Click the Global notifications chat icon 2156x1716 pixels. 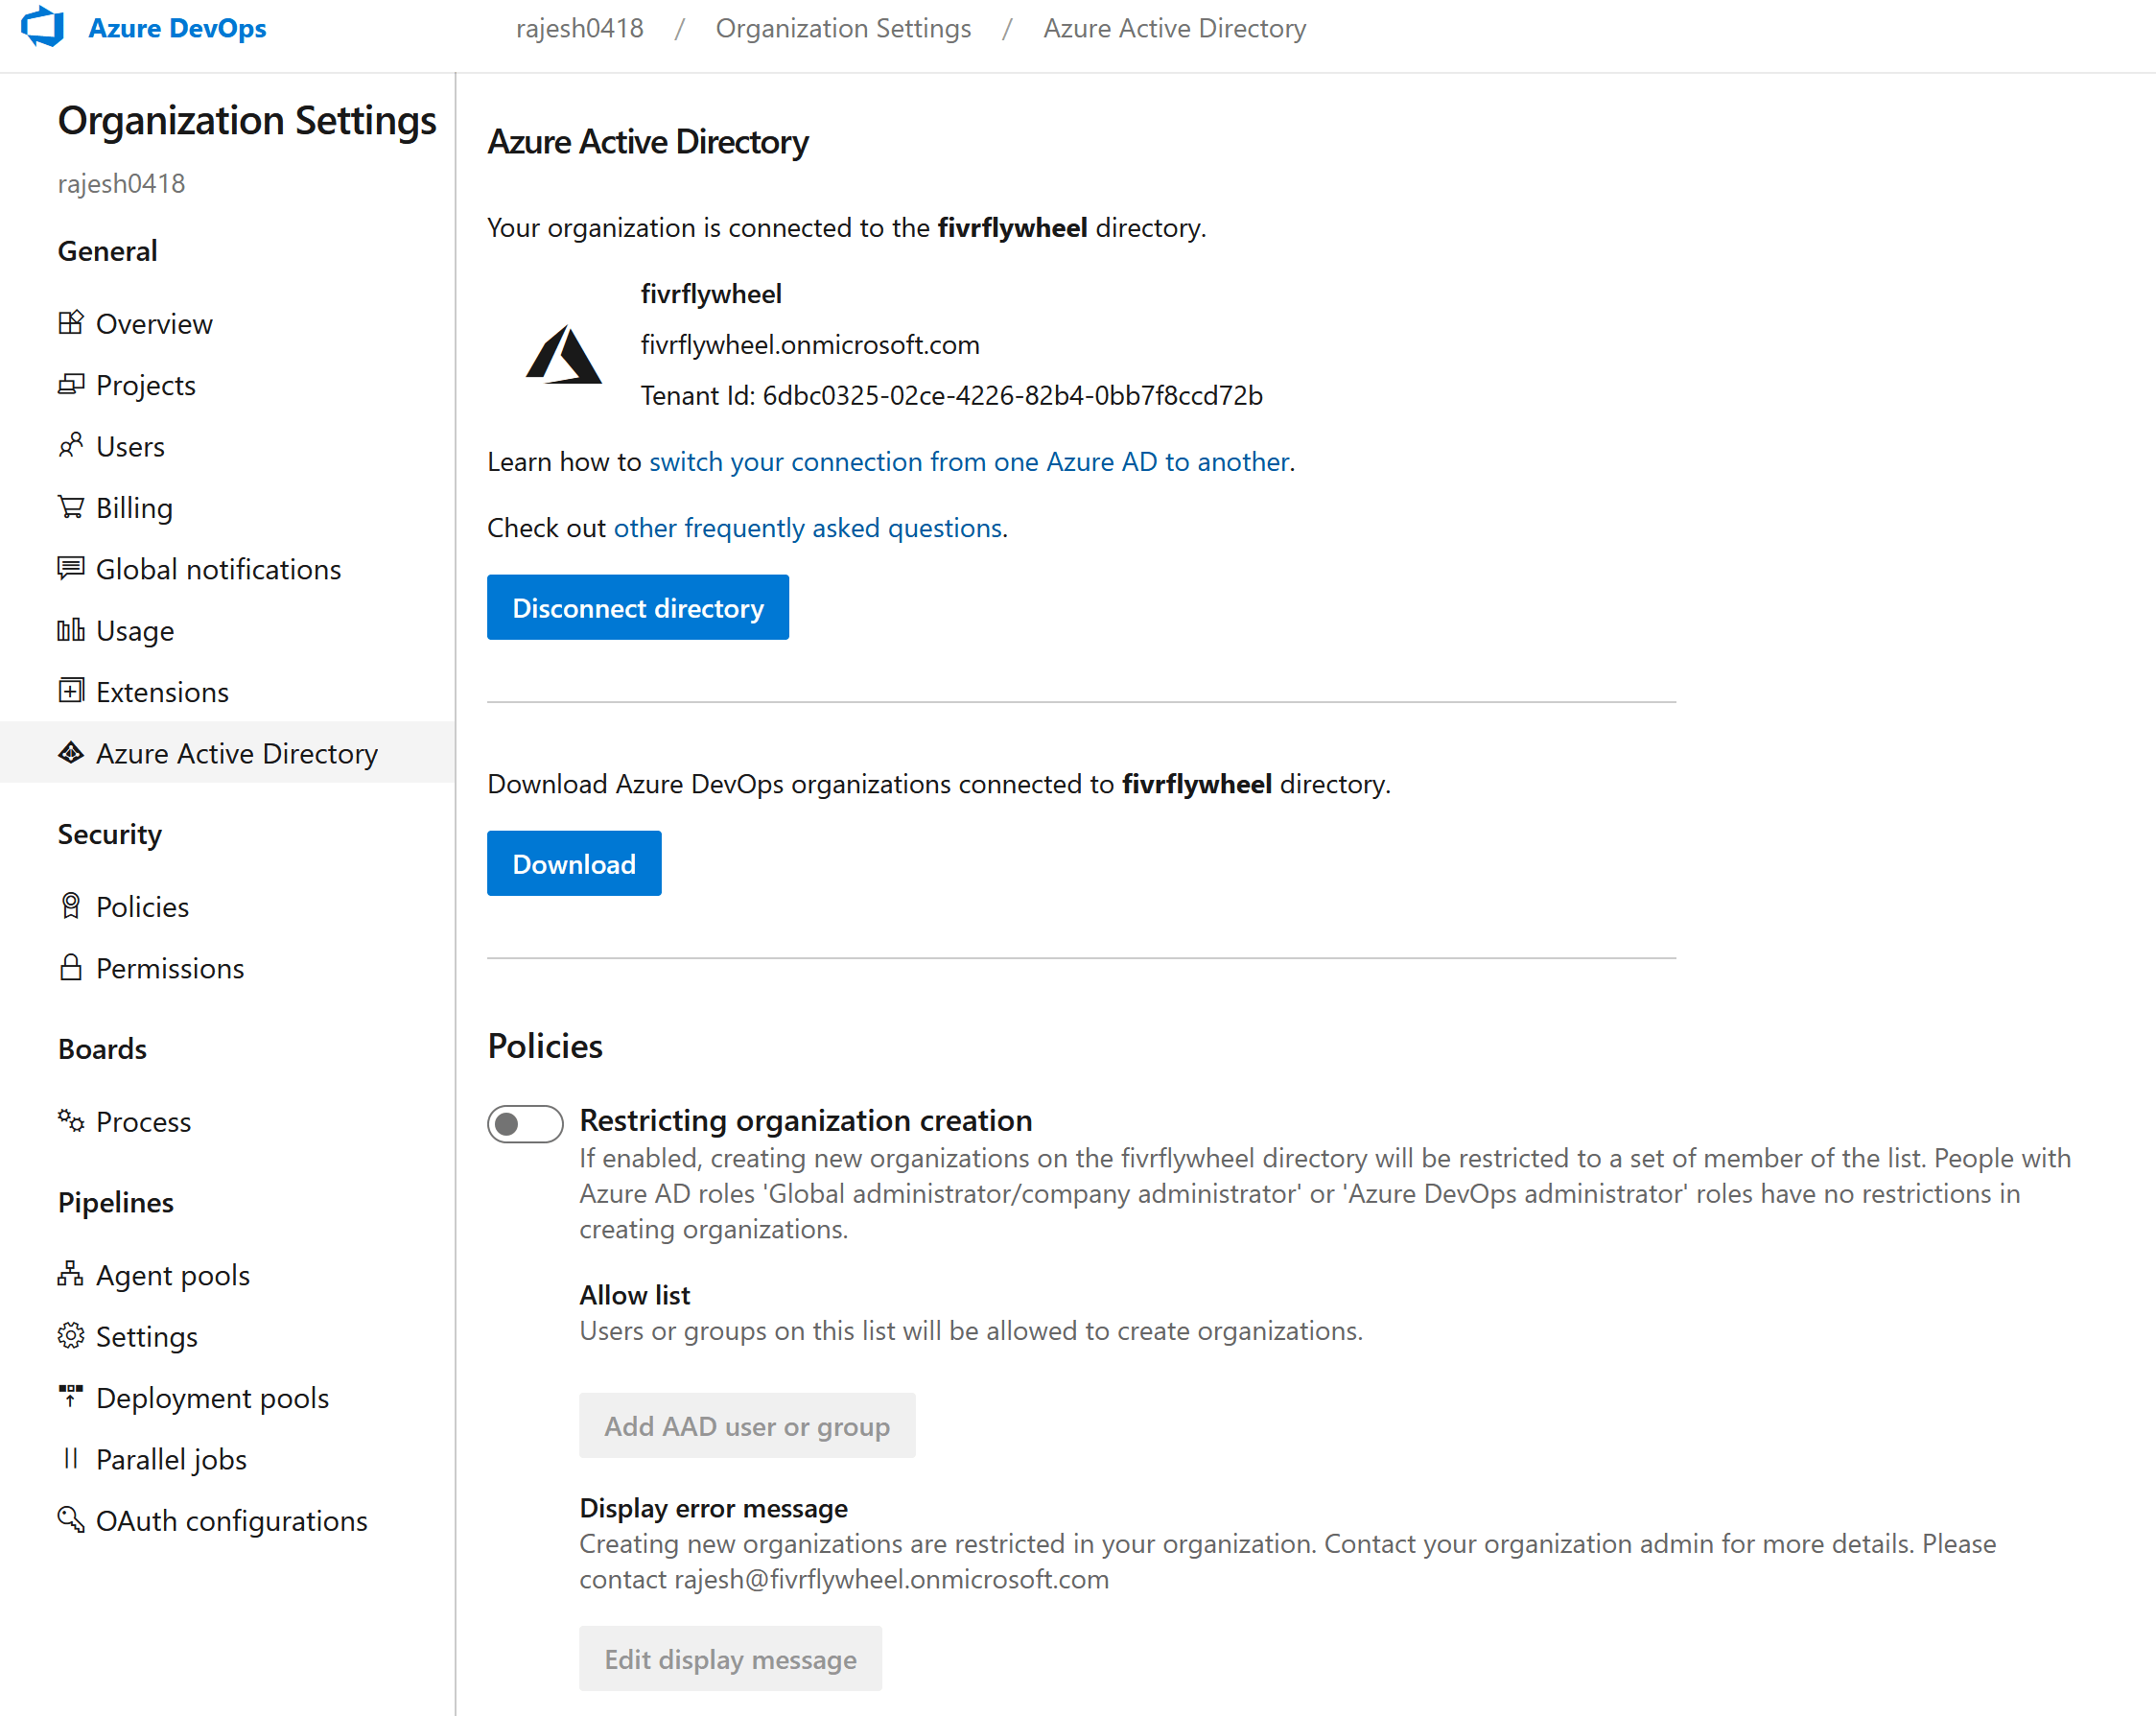click(70, 569)
